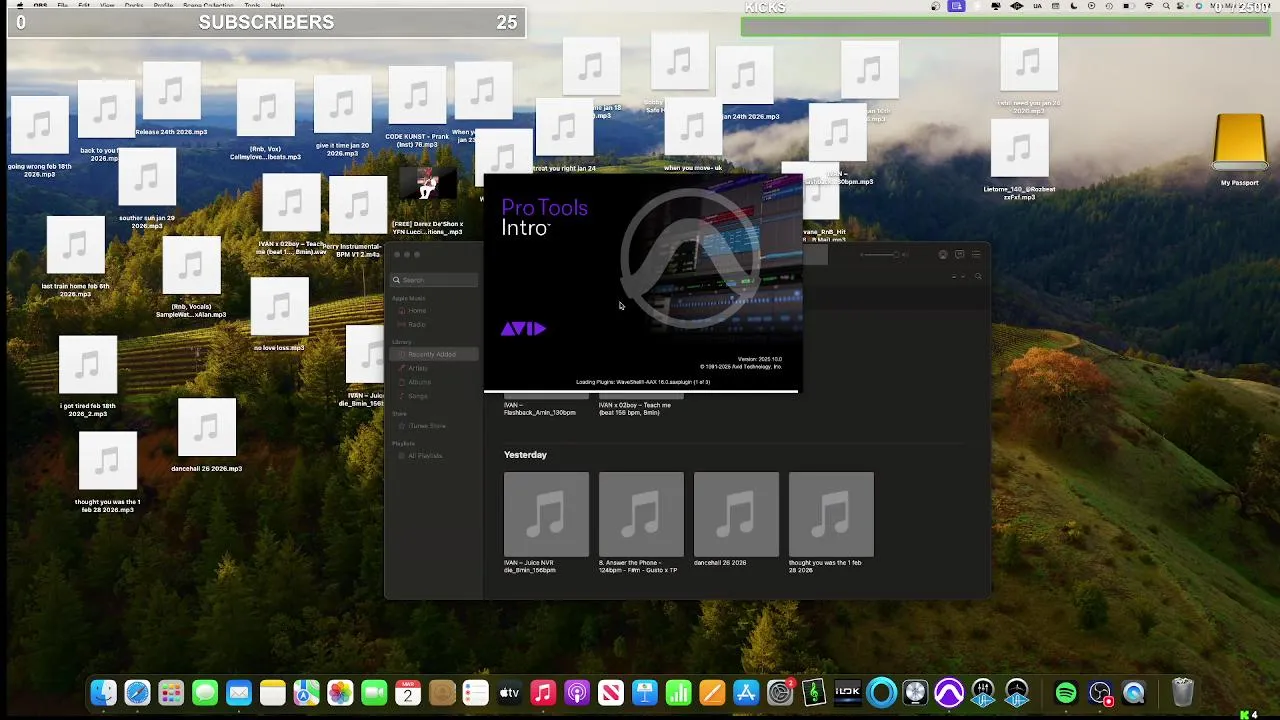The image size is (1280, 720).
Task: Open iTunes Store in Music sidebar
Action: [x=427, y=426]
